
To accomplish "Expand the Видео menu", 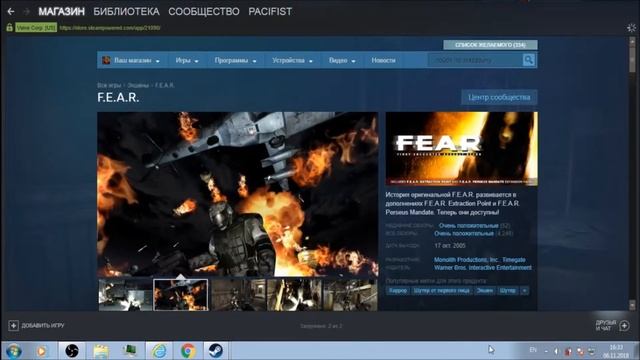I will point(342,60).
